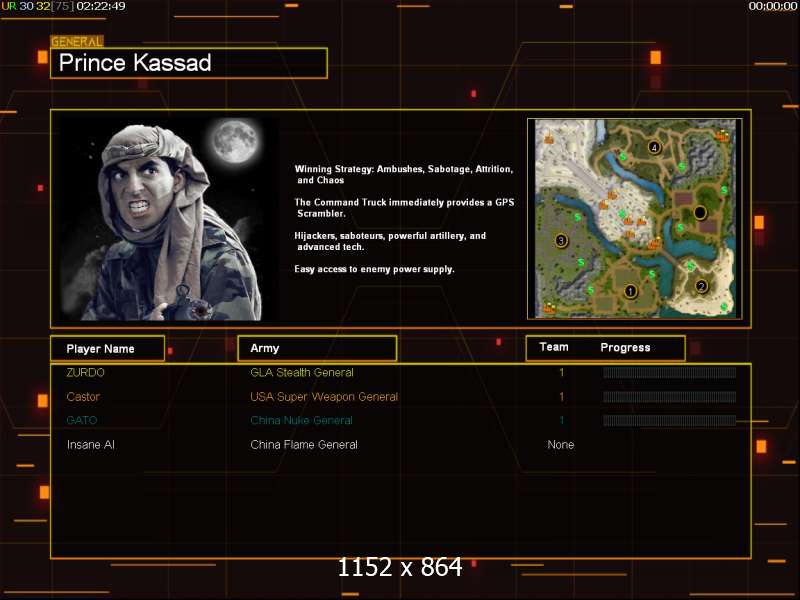Click the Hijackers, saboteurs description line
800x600 pixels.
click(390, 241)
